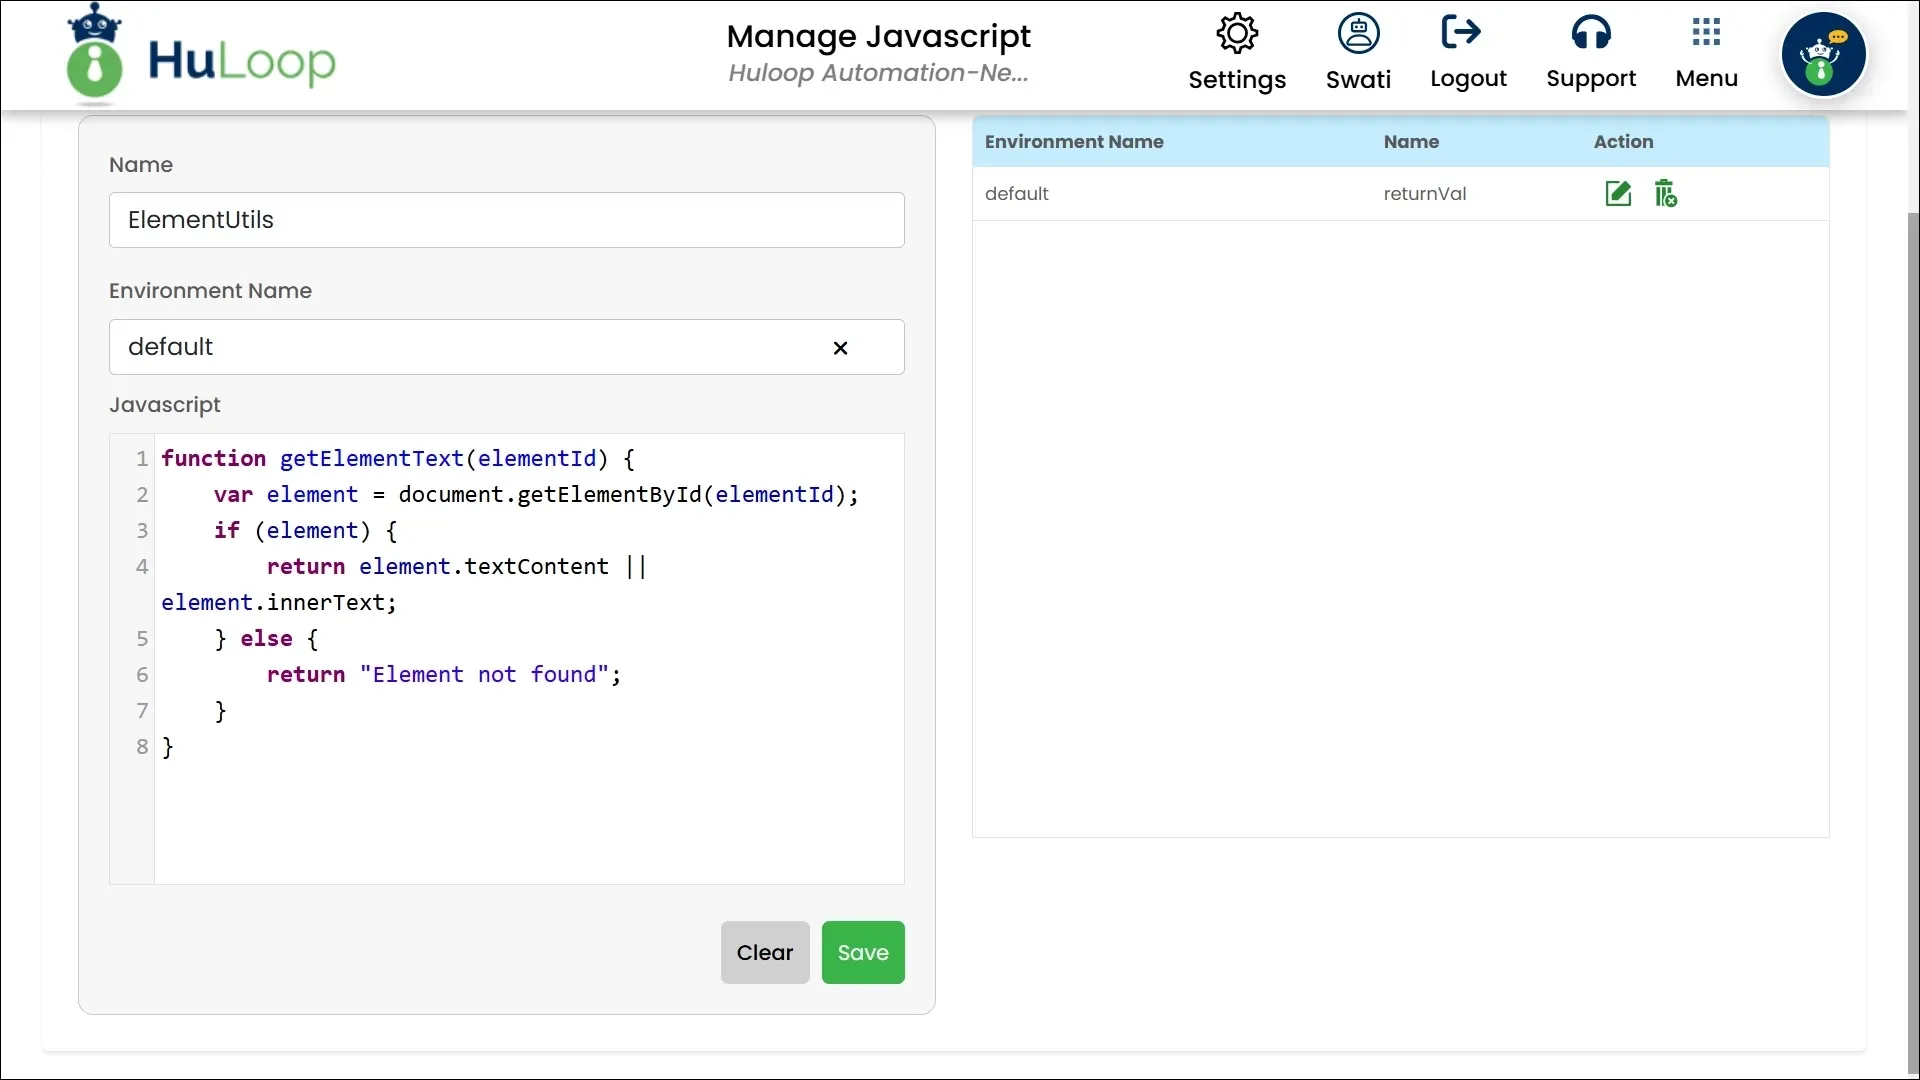Sort by the Environment Name column header
Screen dimensions: 1920x1080
[x=1074, y=142]
